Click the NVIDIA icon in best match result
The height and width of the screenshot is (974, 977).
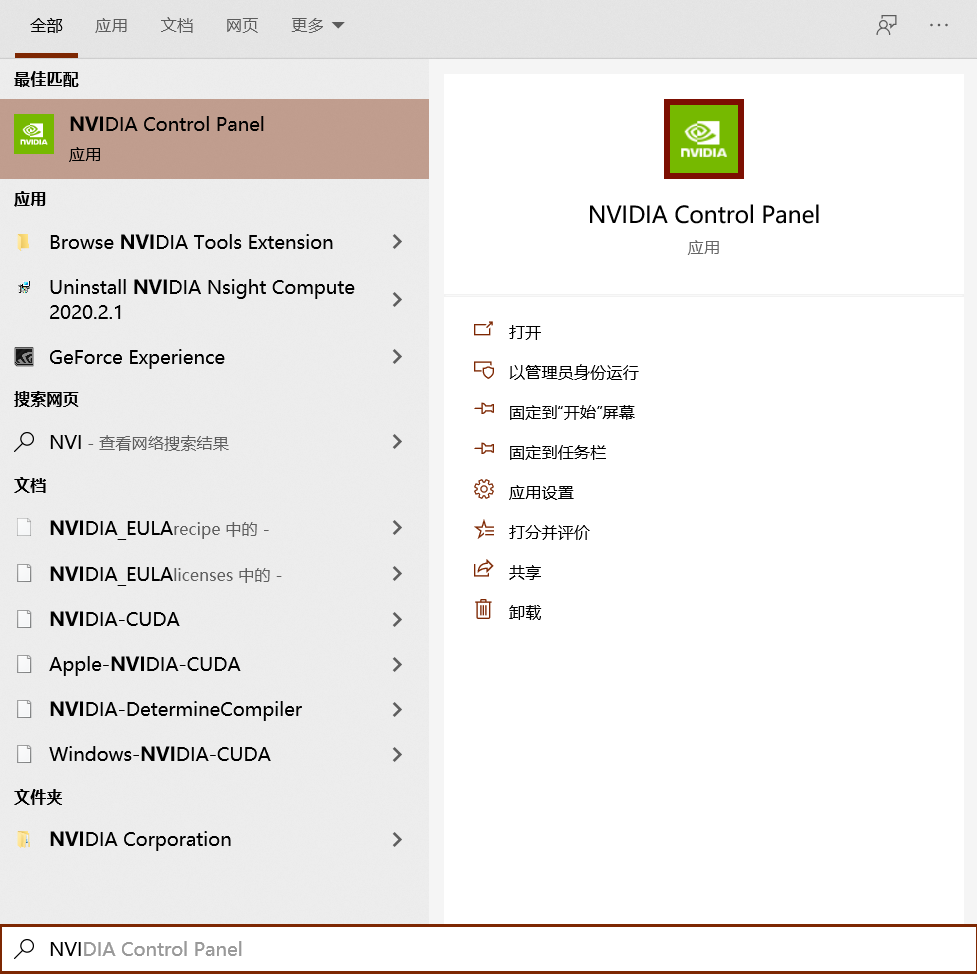point(34,134)
